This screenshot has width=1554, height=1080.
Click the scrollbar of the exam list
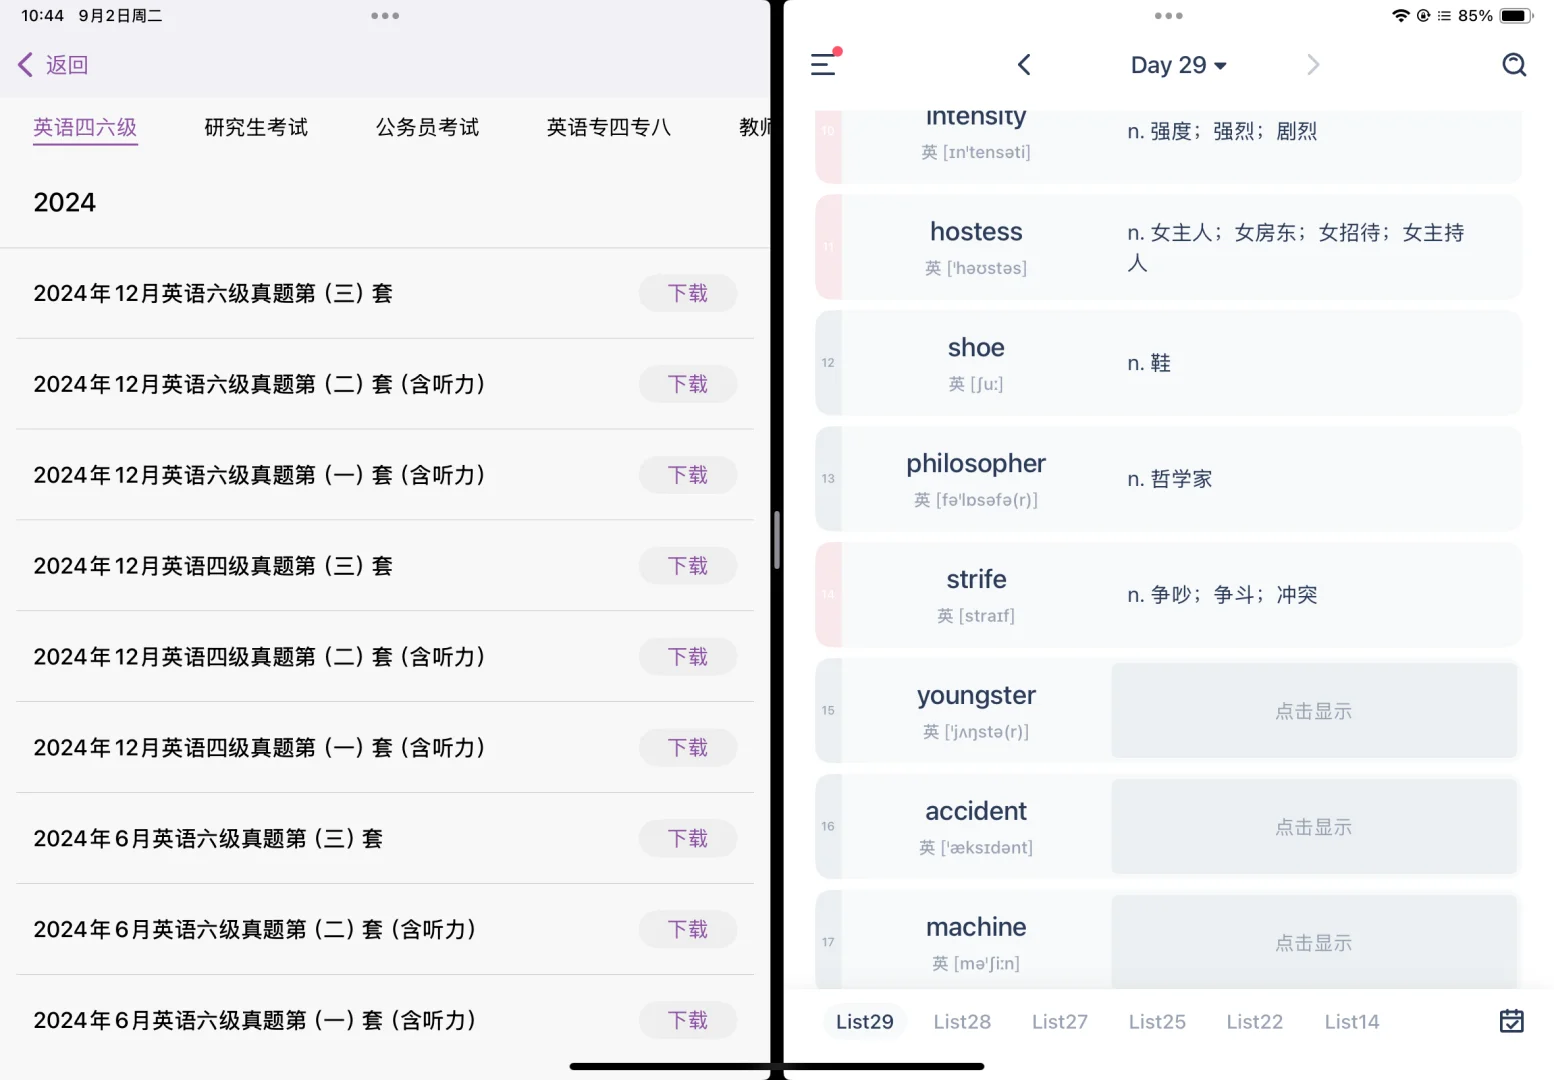click(x=779, y=540)
